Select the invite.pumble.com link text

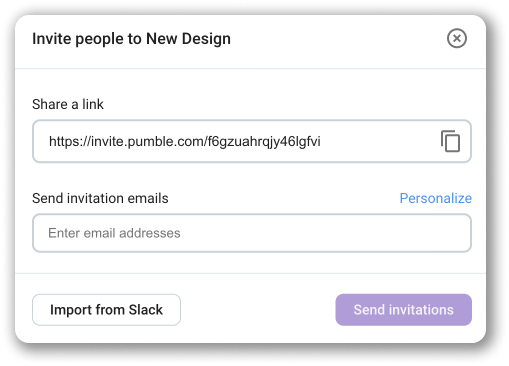(x=184, y=141)
